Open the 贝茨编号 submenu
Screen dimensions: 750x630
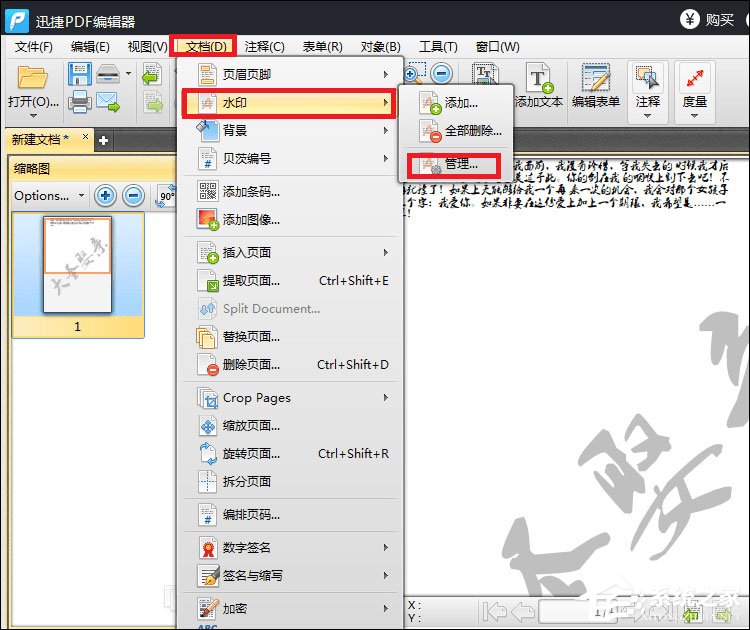pos(291,158)
